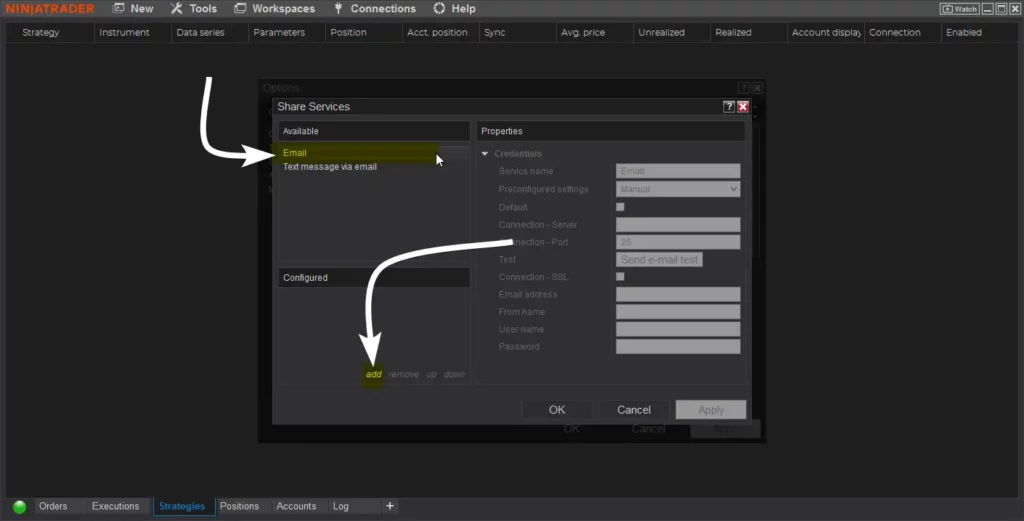Maximize the NinjaTrader window
The width and height of the screenshot is (1024, 521).
[1000, 8]
